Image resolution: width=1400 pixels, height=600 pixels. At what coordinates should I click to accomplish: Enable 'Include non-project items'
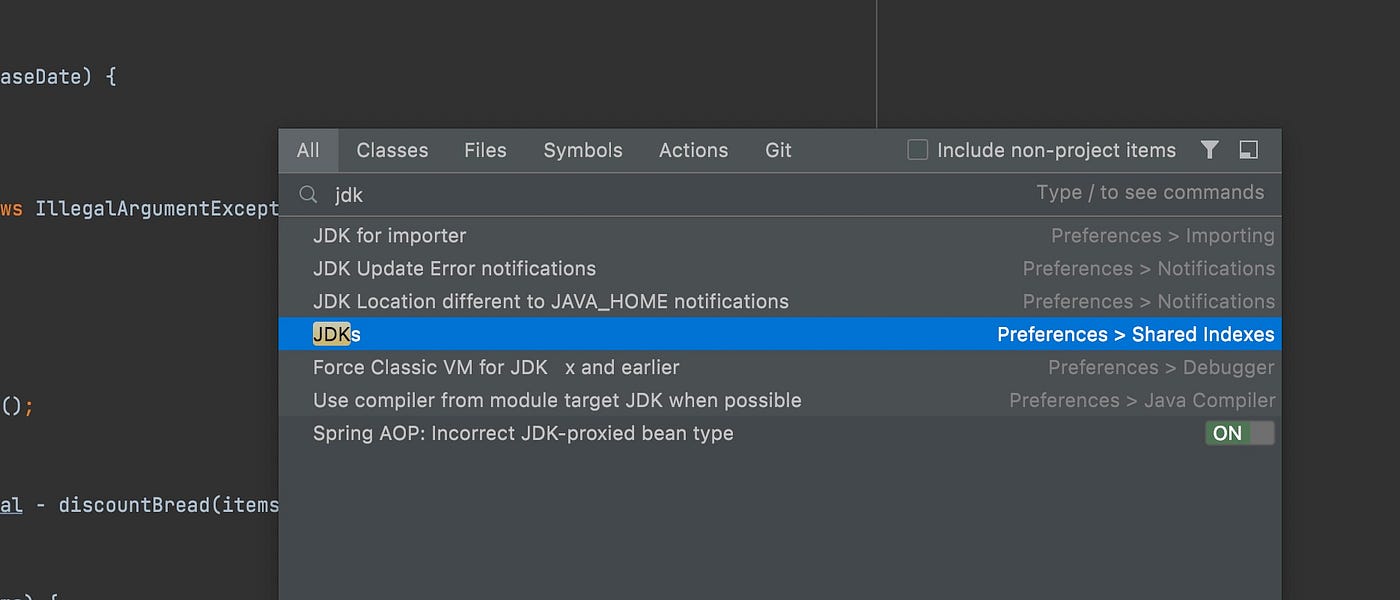[917, 149]
